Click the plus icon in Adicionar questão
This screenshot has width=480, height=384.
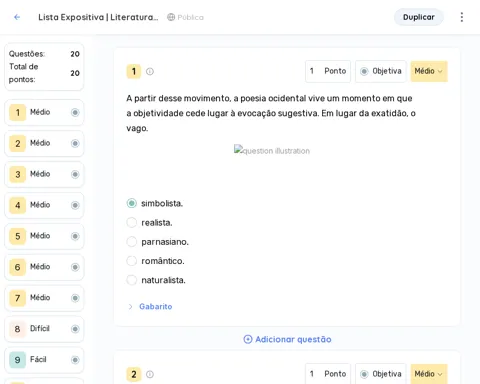point(248,339)
